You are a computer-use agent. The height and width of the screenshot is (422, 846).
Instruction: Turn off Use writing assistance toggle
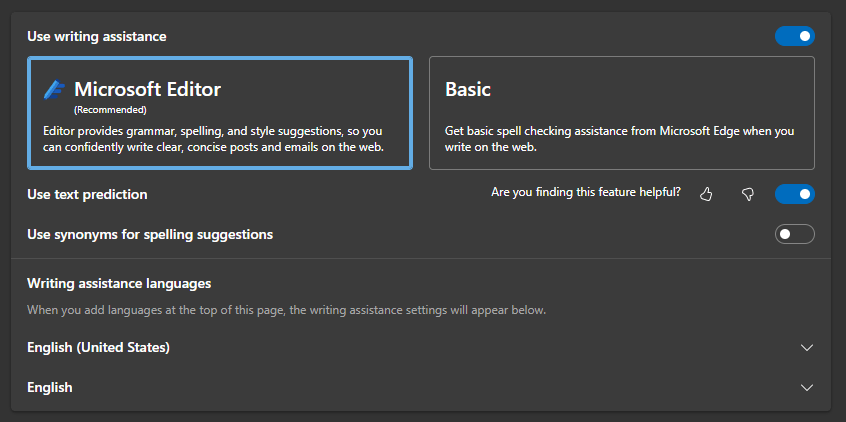coord(795,36)
